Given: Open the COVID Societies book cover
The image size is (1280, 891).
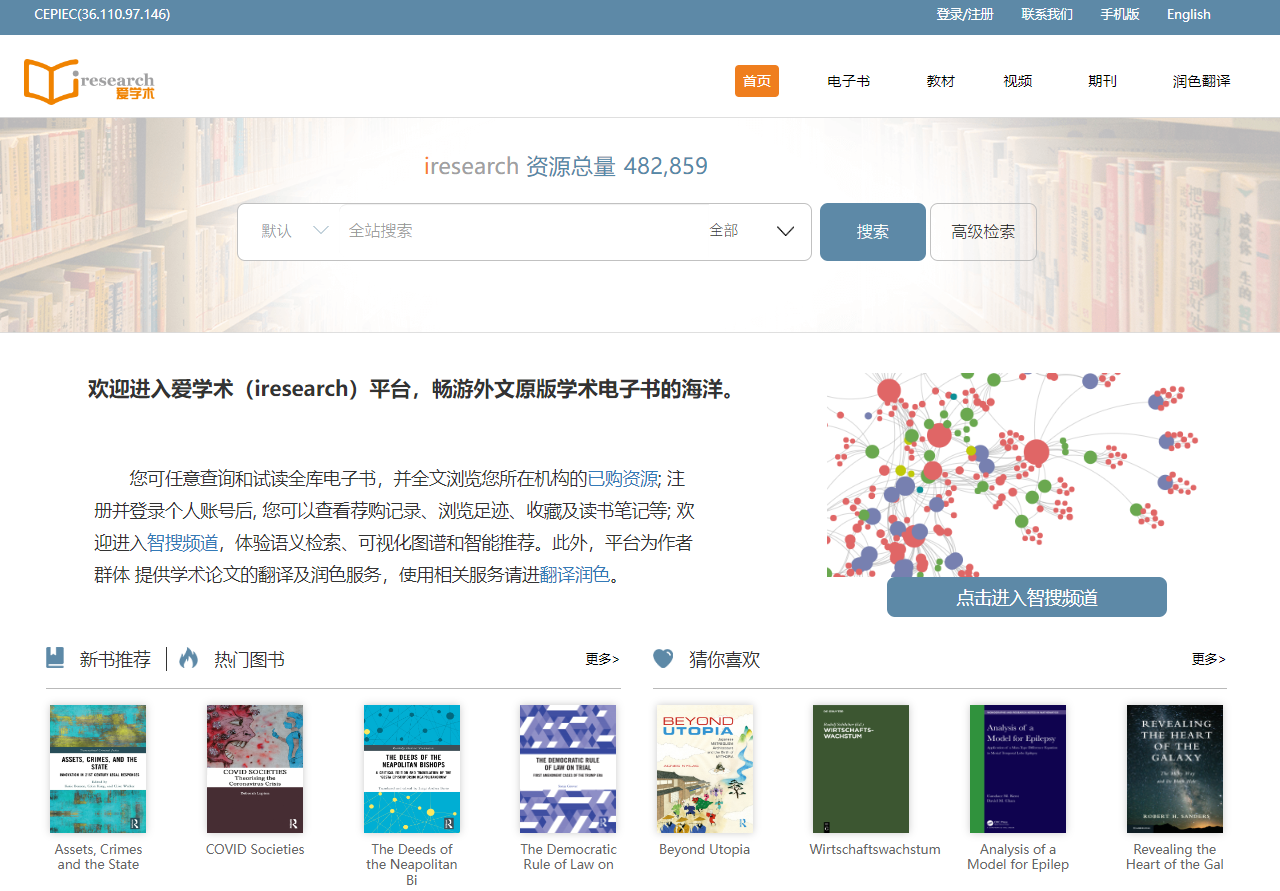Looking at the screenshot, I should coord(255,768).
